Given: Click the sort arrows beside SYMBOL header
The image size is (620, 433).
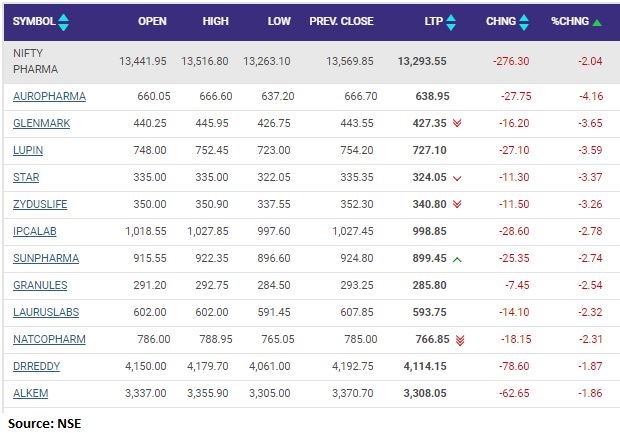Looking at the screenshot, I should tap(64, 22).
